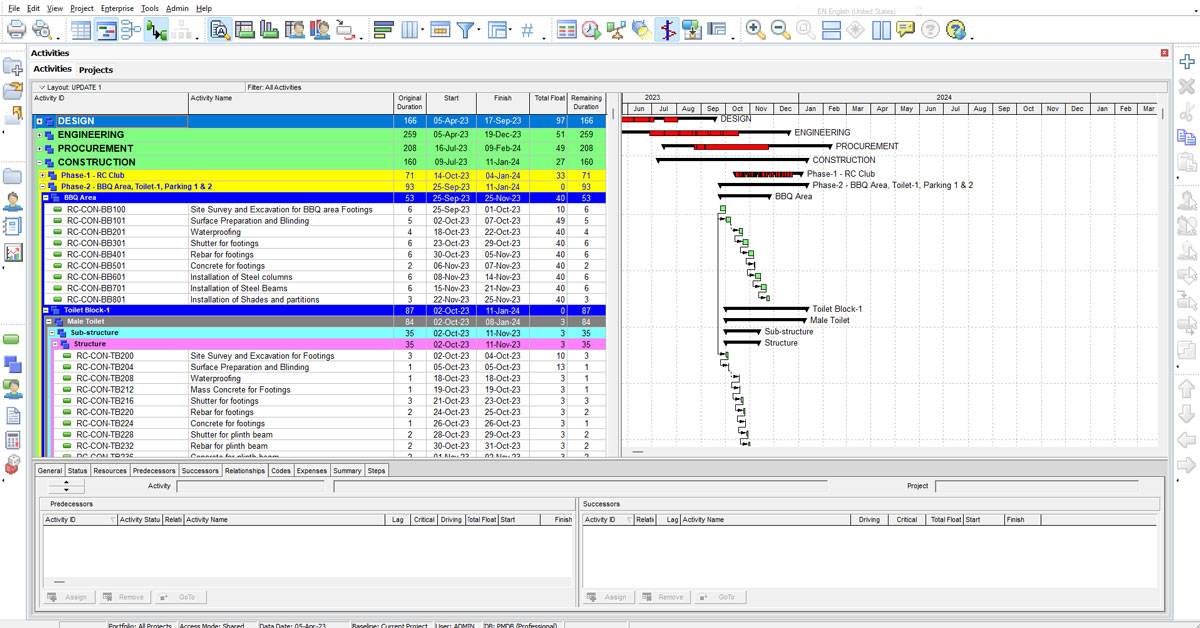Viewport: 1200px width, 628px height.
Task: Click the activity stepper arrows in details
Action: click(67, 486)
